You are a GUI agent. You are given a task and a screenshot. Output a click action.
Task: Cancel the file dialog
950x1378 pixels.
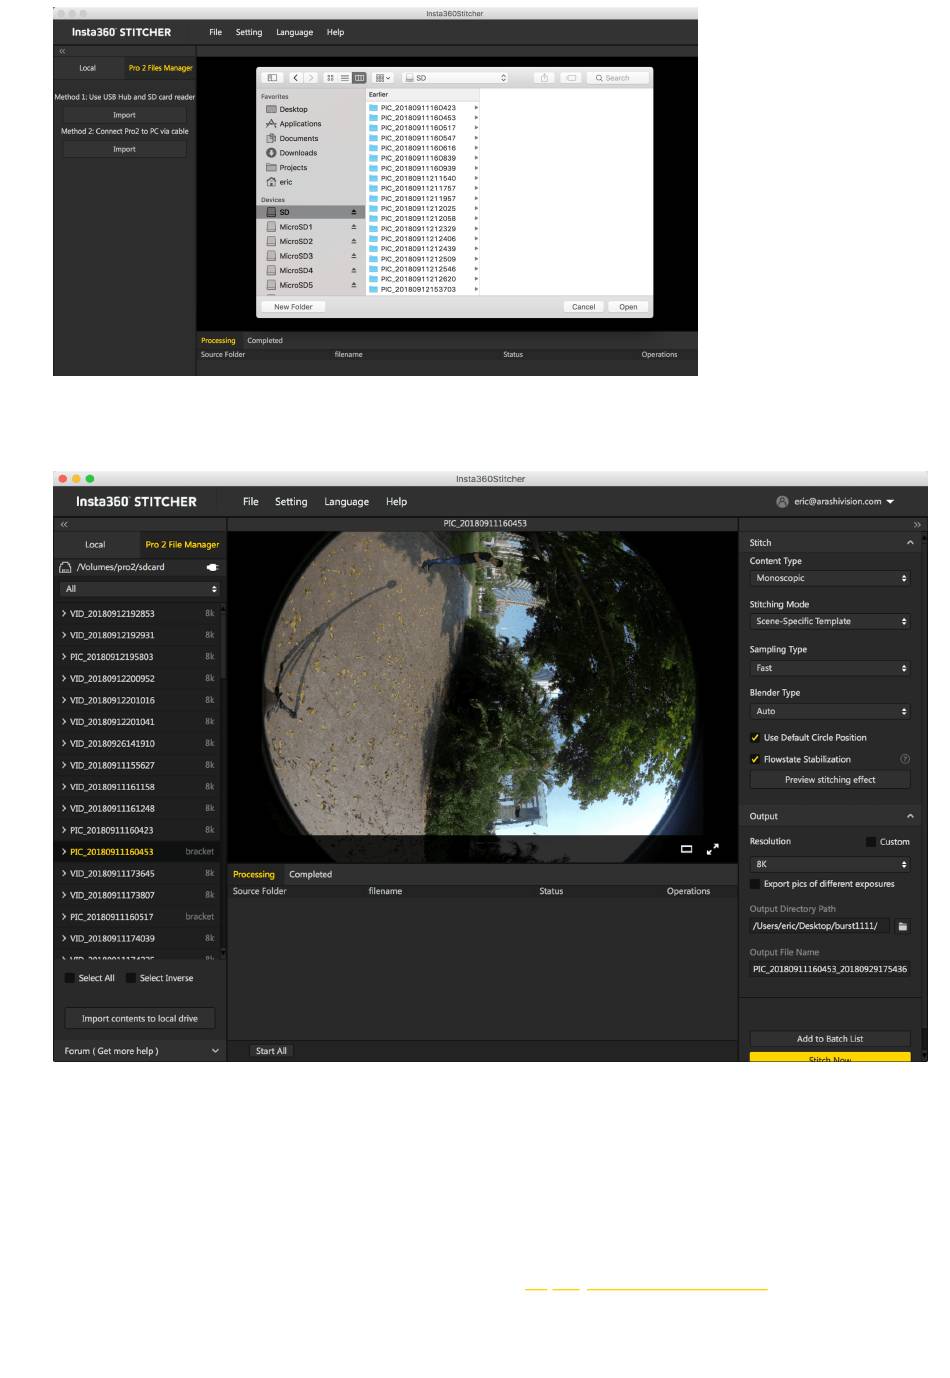point(584,307)
